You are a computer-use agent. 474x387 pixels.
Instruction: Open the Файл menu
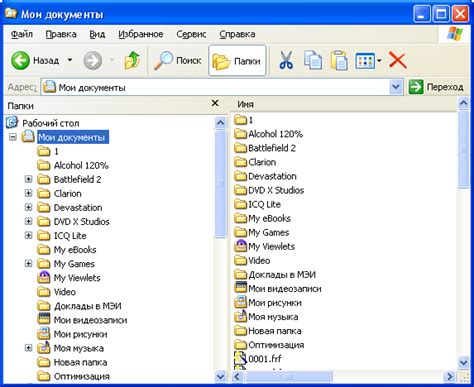22,34
